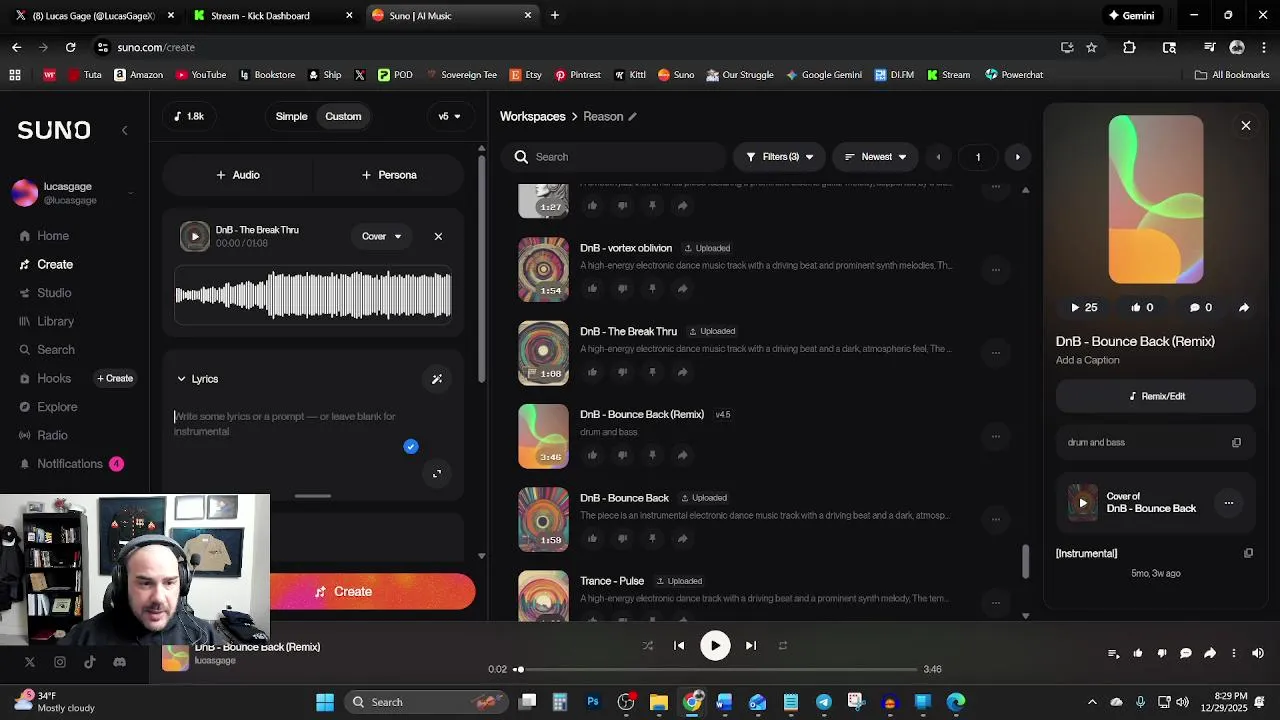Share DnB - Bounce Back track in list
This screenshot has width=1280, height=720.
pos(682,538)
